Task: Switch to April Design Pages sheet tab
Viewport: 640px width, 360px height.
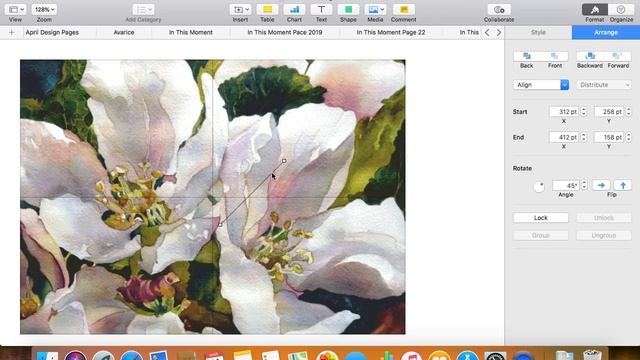Action: tap(52, 32)
